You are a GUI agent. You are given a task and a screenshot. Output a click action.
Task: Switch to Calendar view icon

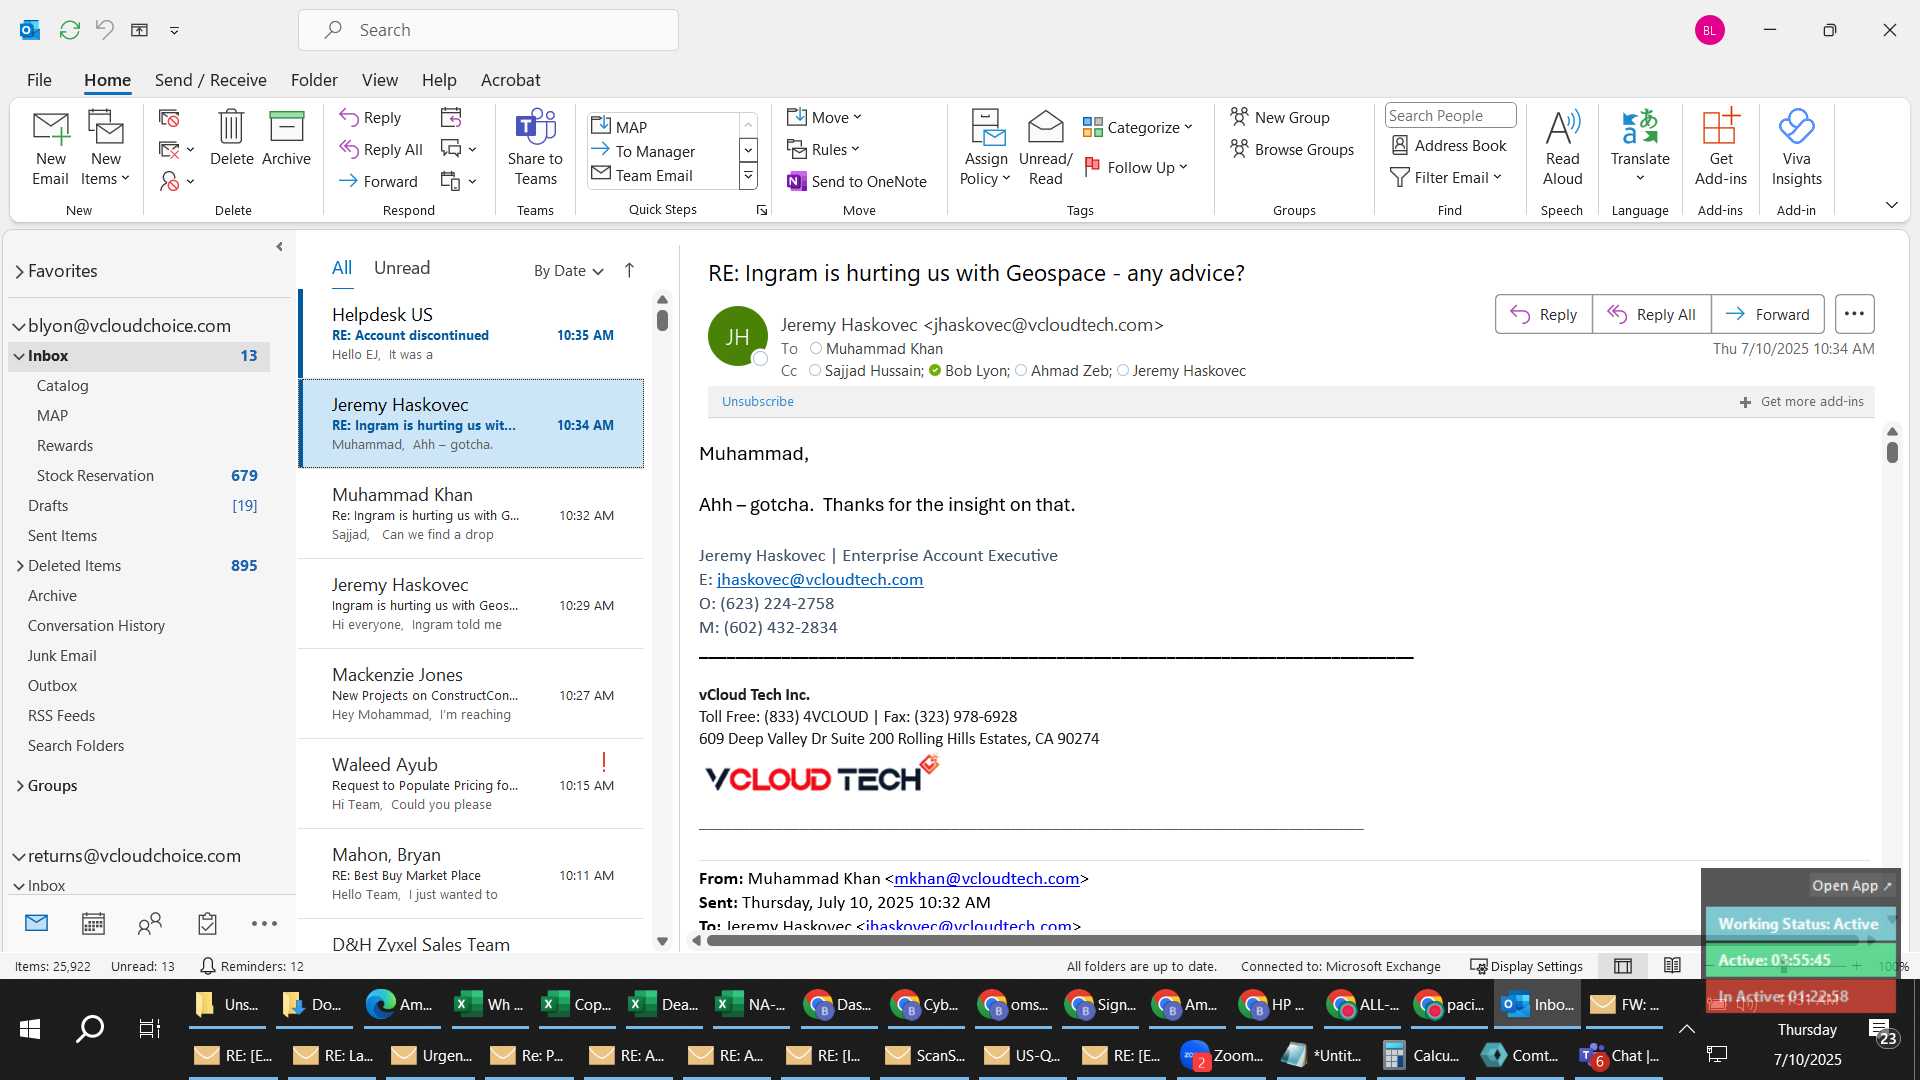point(93,924)
